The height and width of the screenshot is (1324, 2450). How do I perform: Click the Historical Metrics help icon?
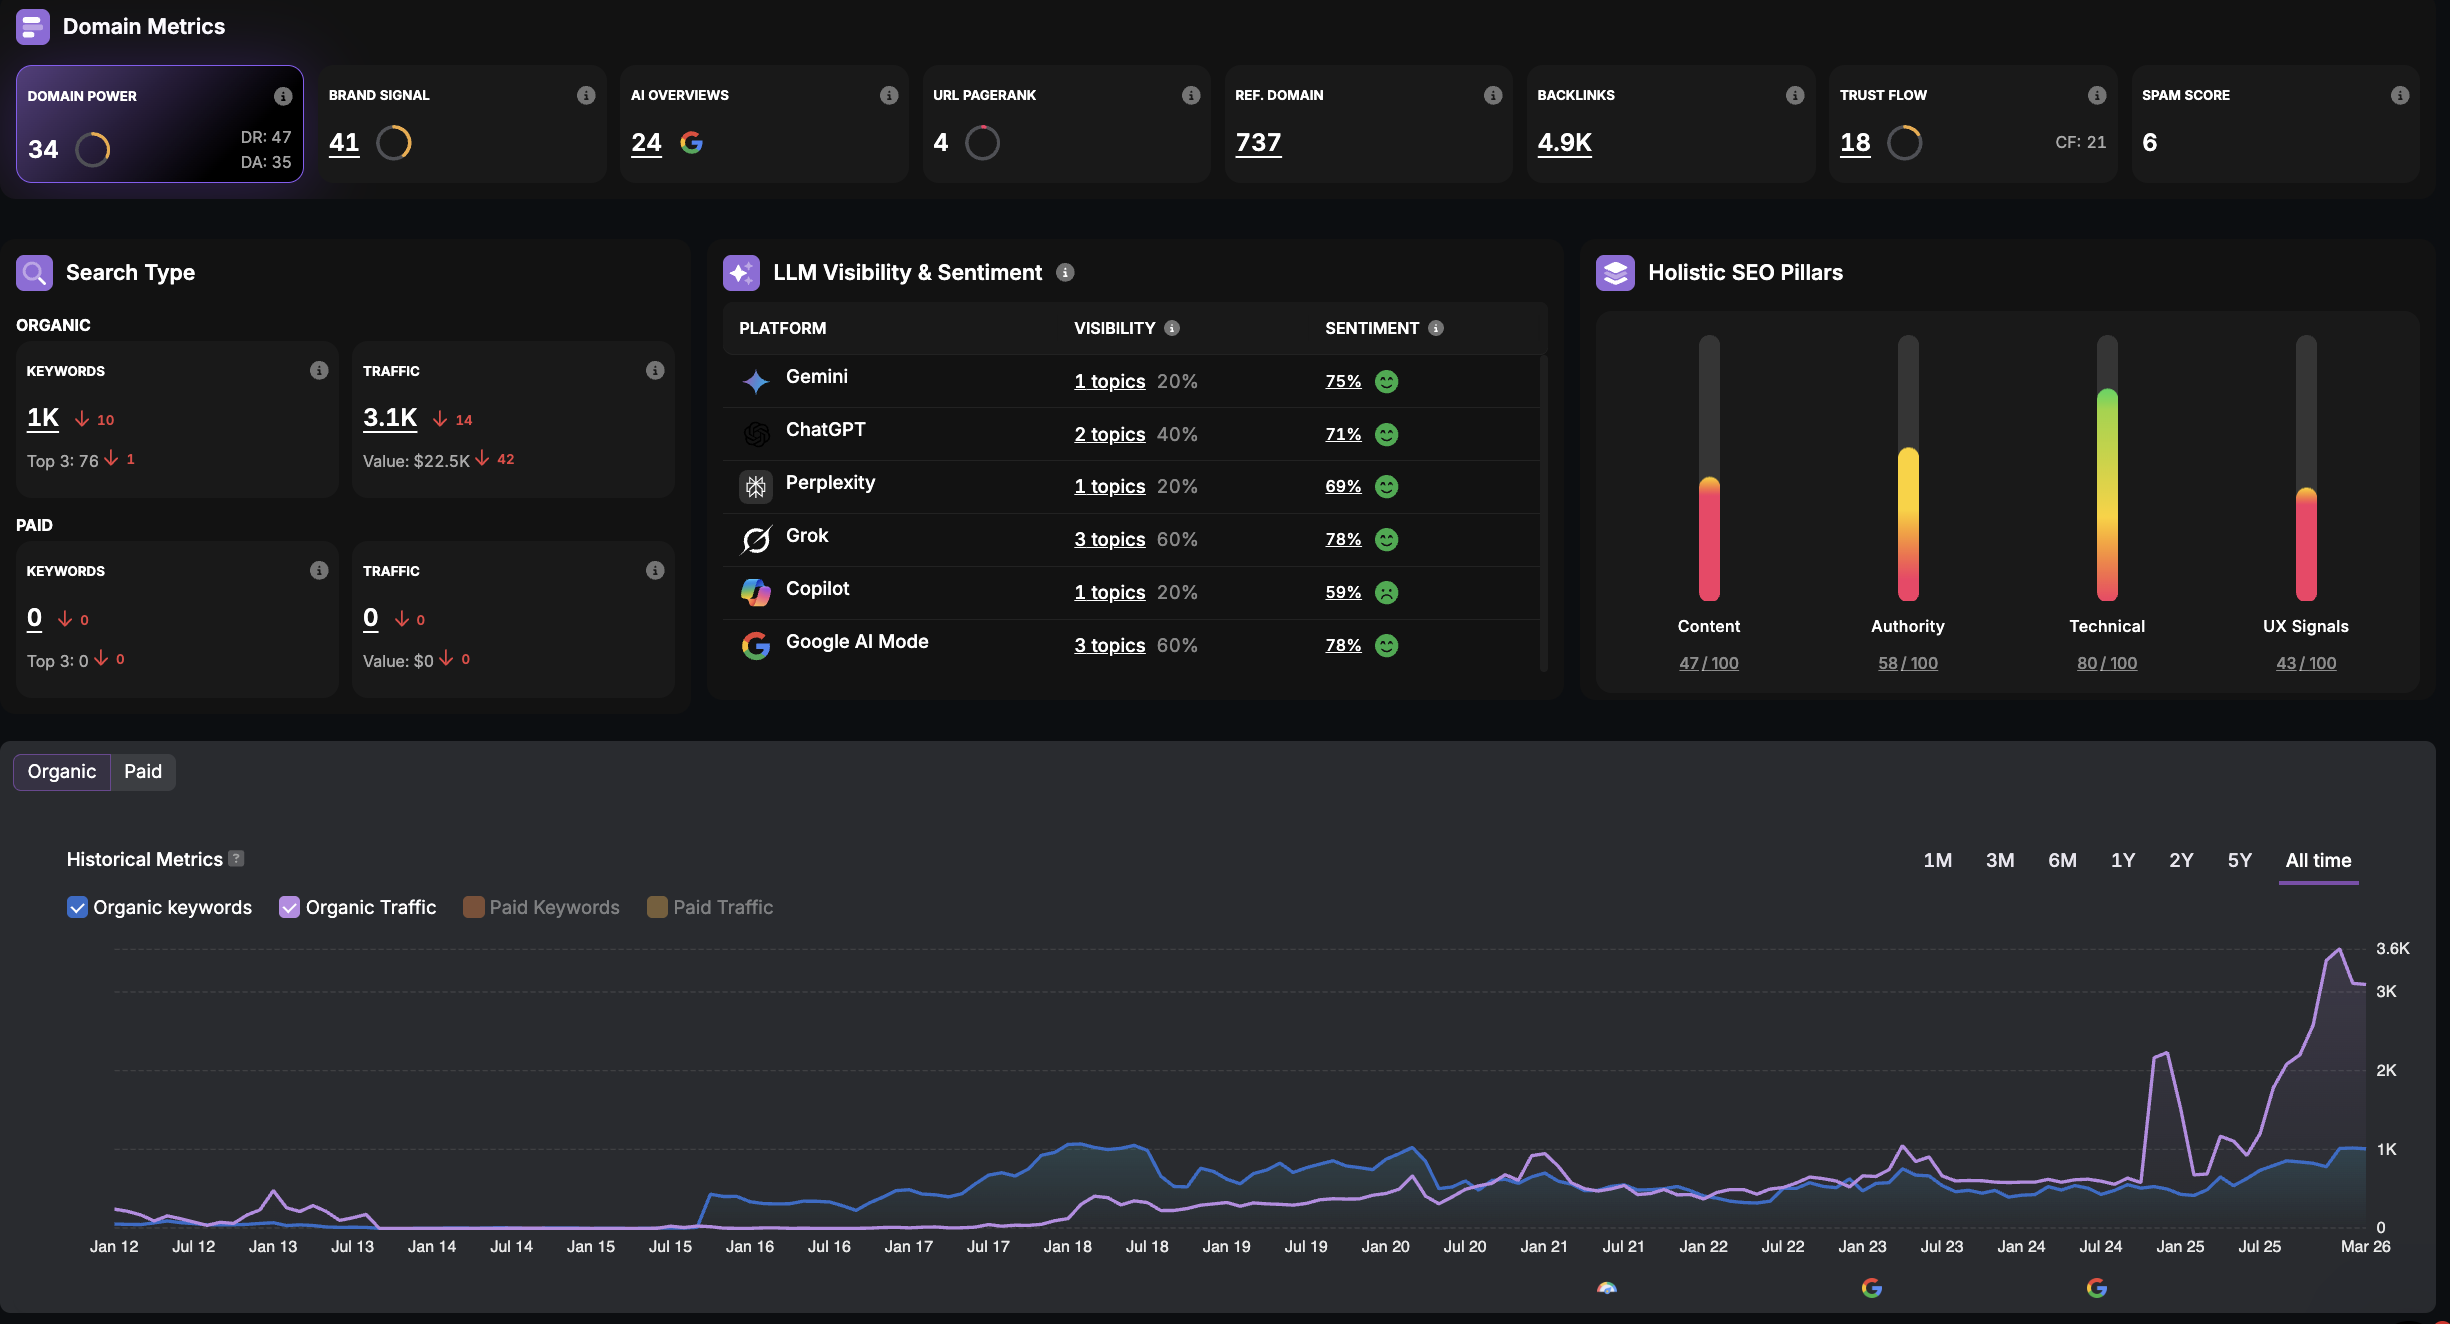pyautogui.click(x=237, y=858)
